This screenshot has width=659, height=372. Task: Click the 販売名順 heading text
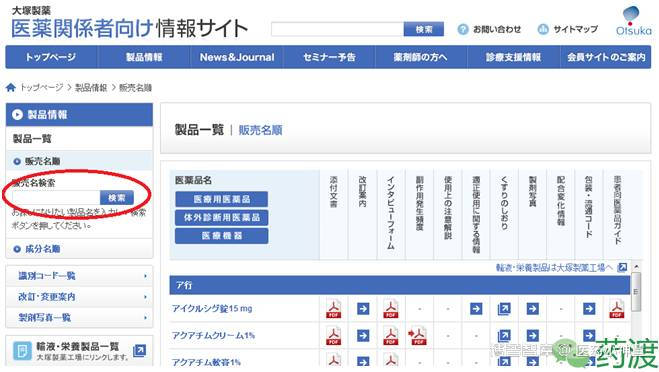click(x=260, y=130)
